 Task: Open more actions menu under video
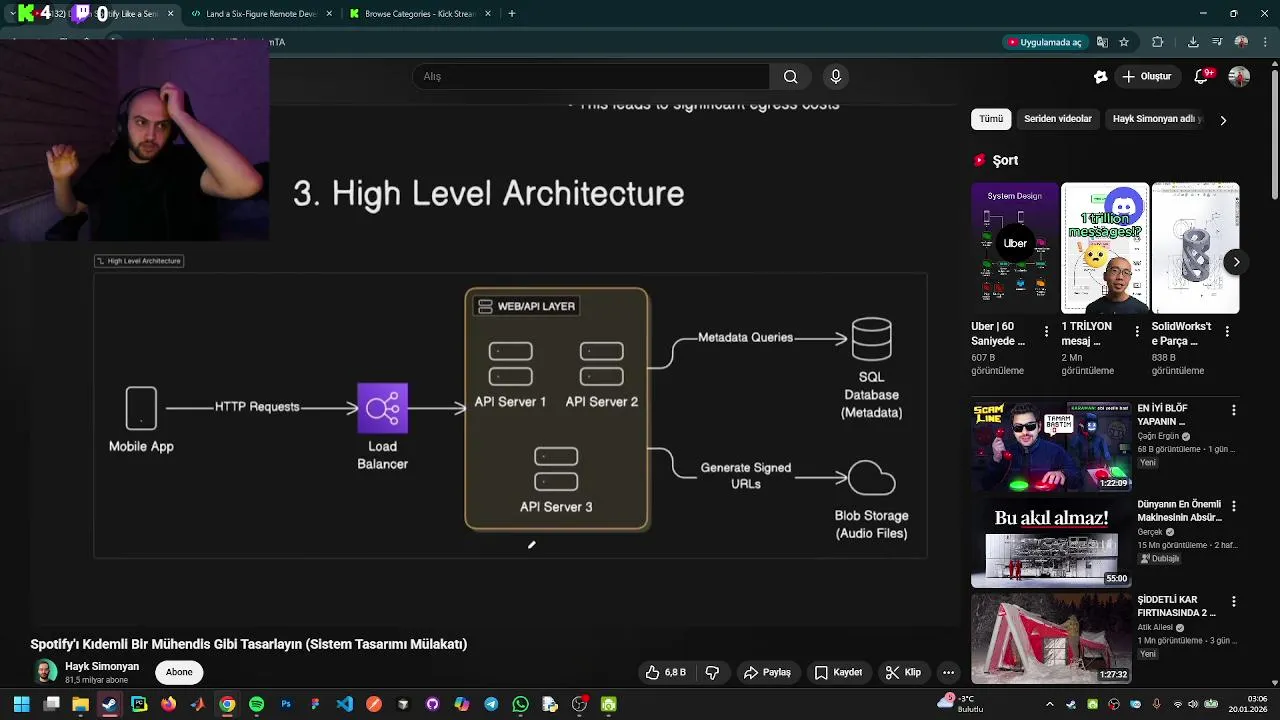click(x=948, y=672)
